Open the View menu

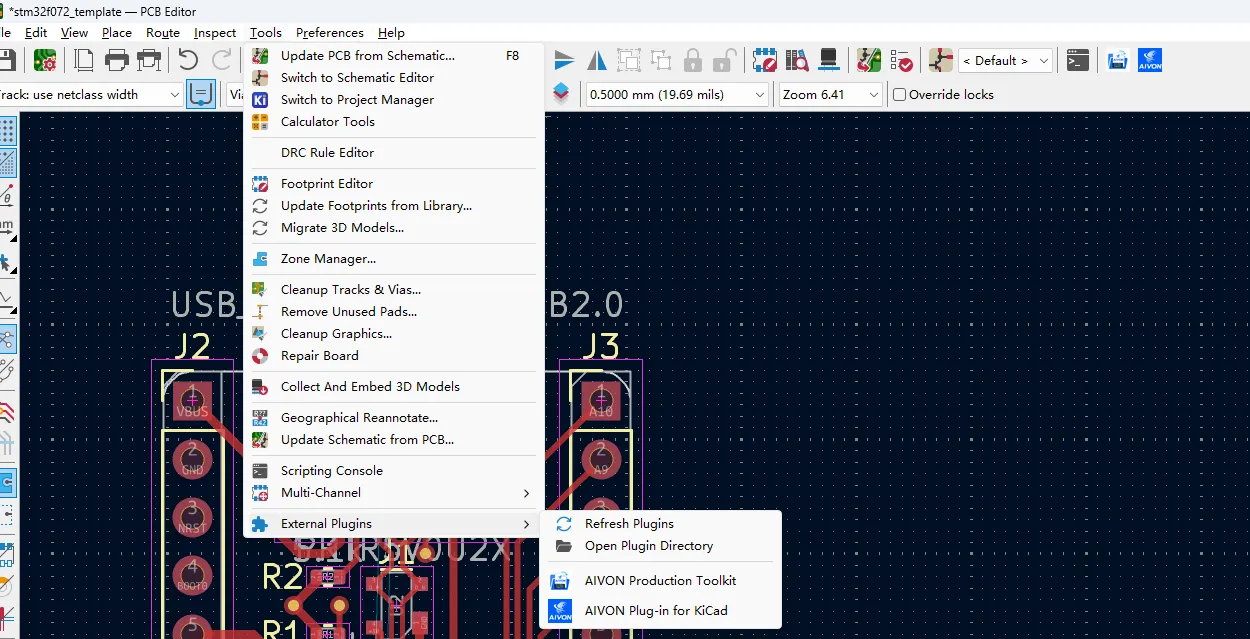[74, 32]
